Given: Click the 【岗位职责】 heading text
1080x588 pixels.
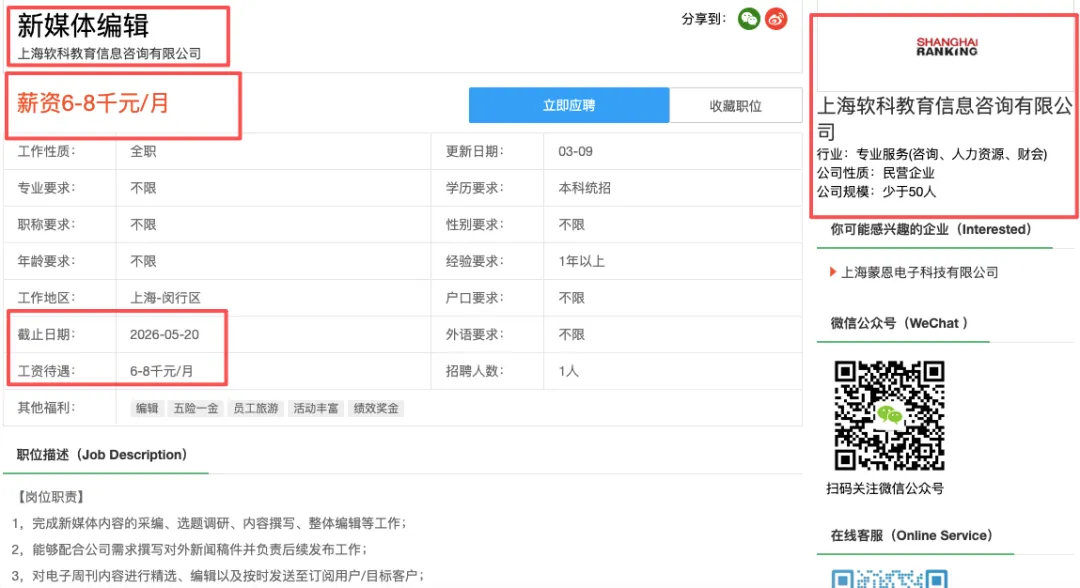Looking at the screenshot, I should click(50, 497).
